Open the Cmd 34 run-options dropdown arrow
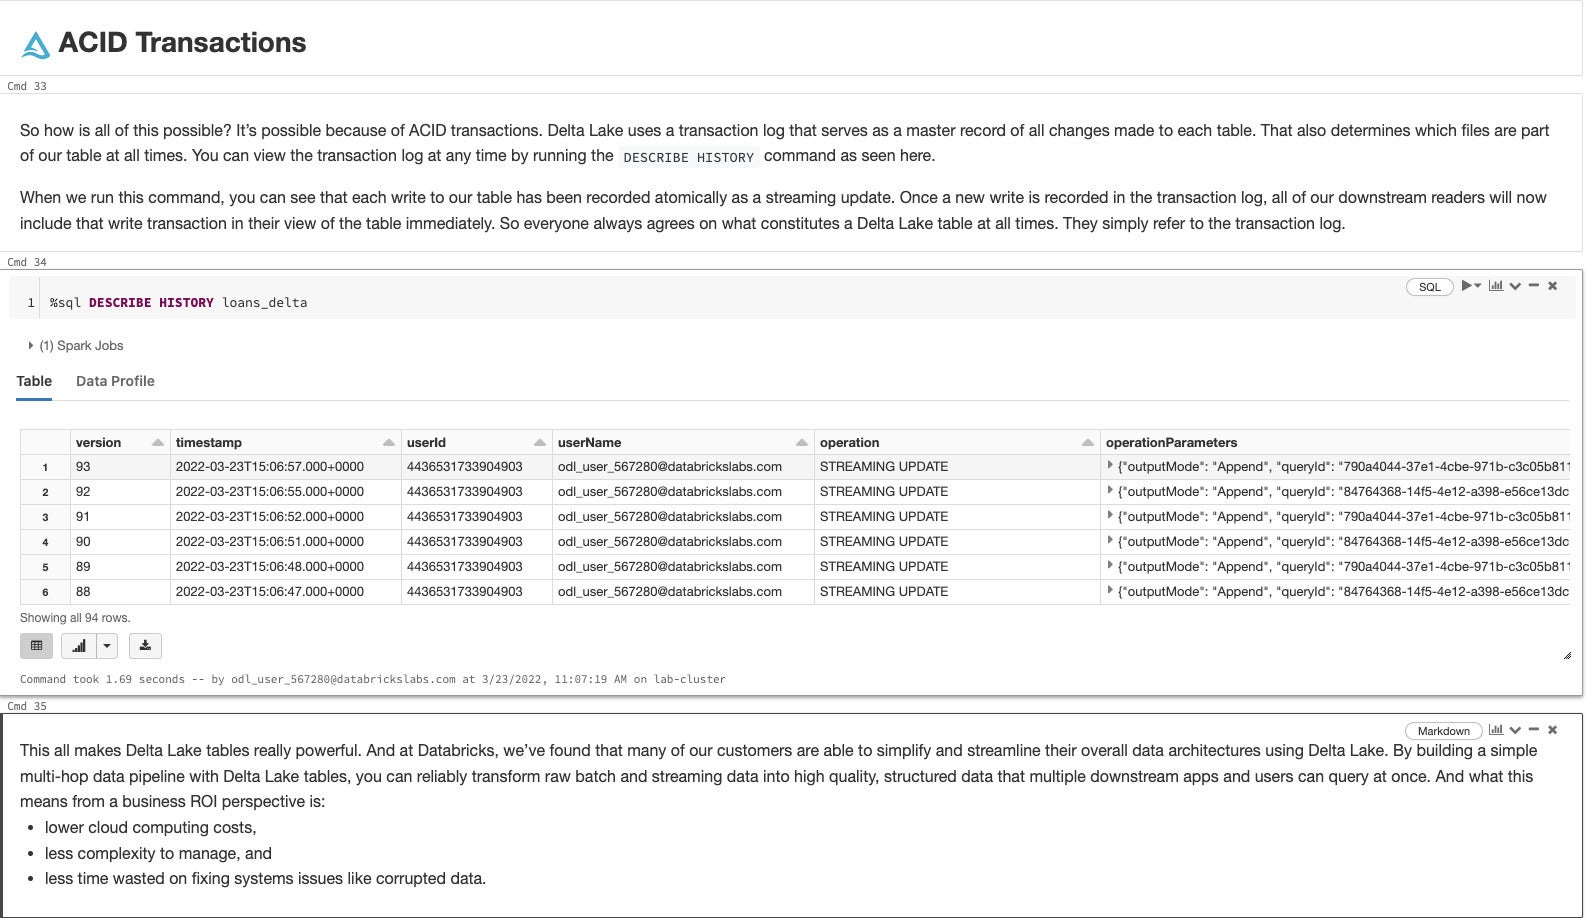 click(x=1478, y=287)
